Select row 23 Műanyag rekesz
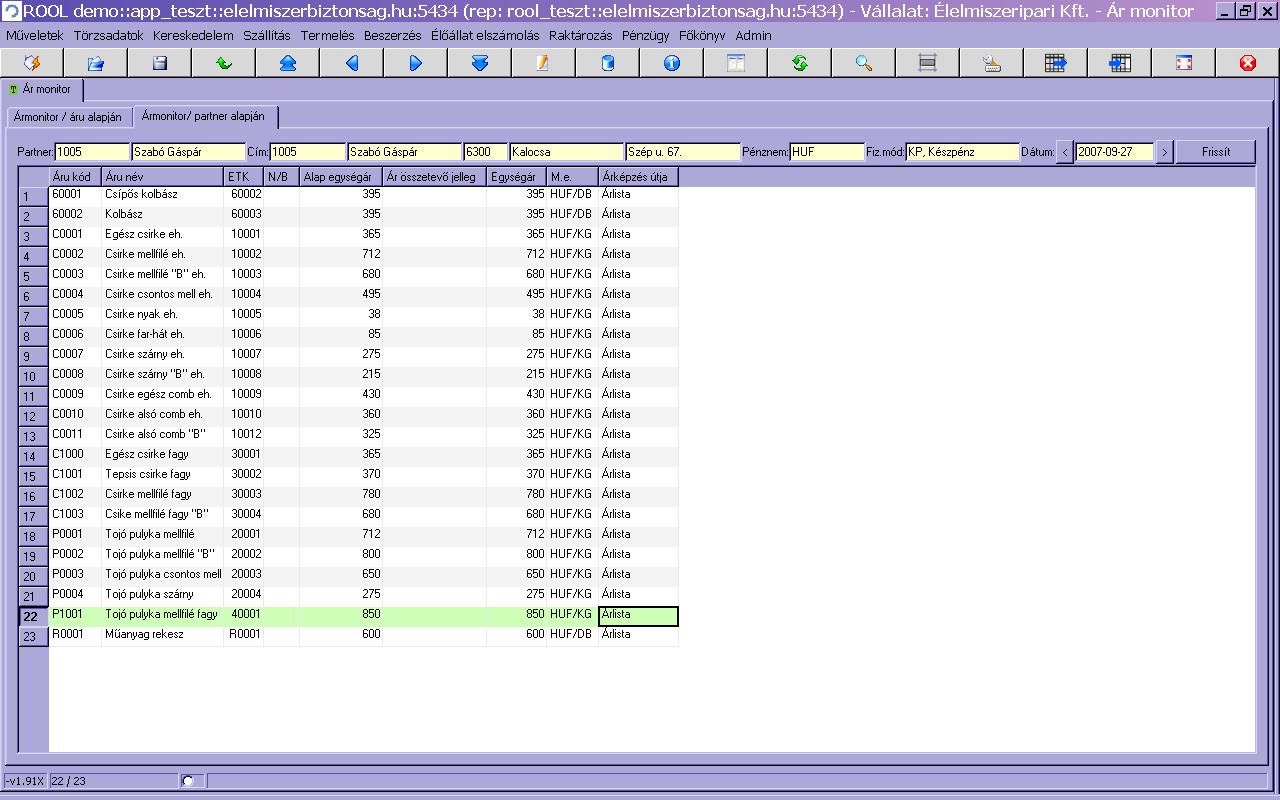The image size is (1280, 800). pos(144,634)
